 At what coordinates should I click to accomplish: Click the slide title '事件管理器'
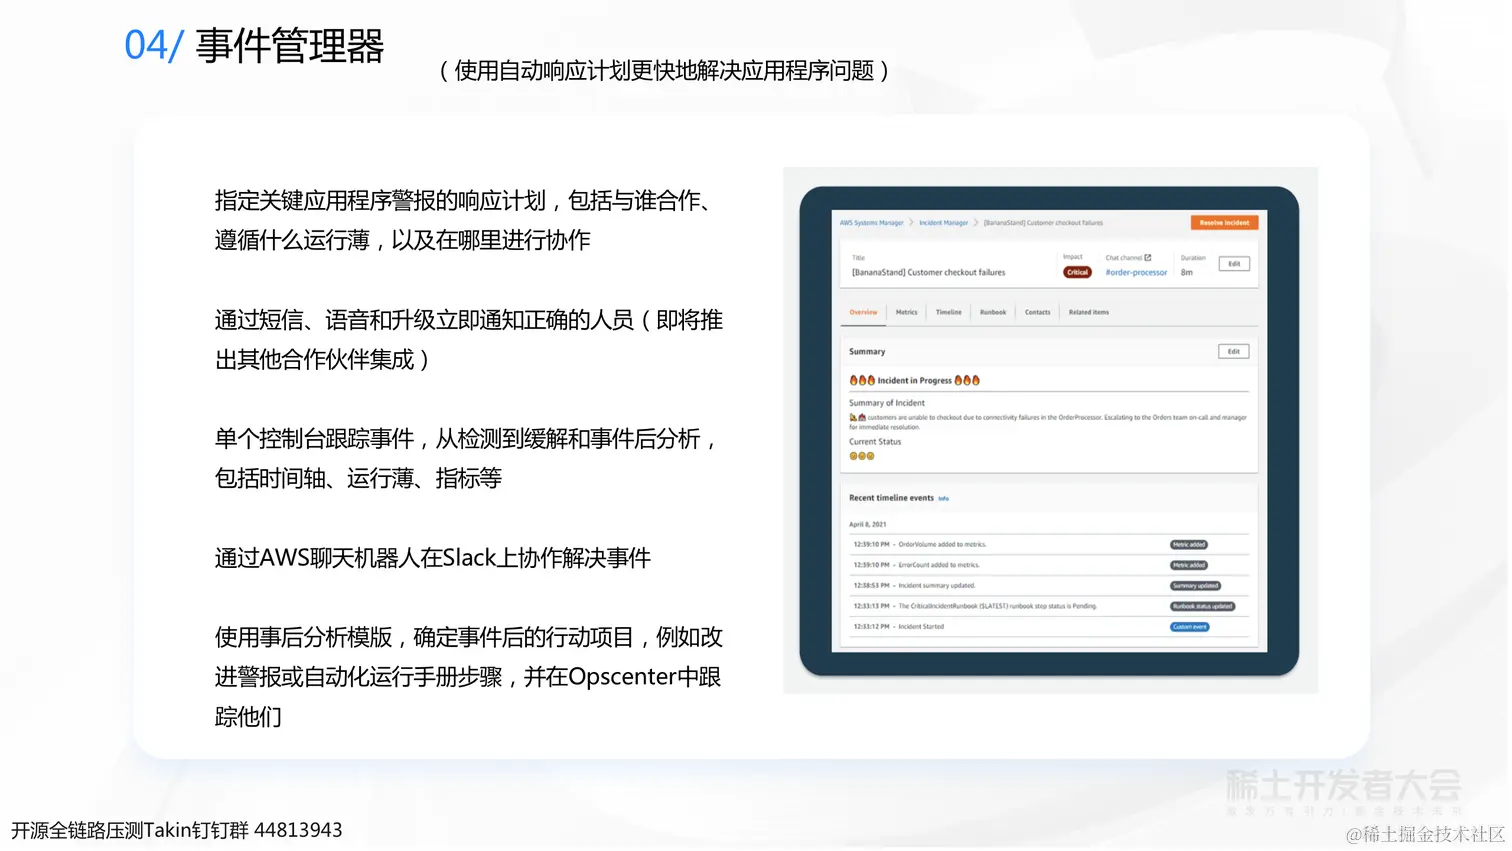290,46
